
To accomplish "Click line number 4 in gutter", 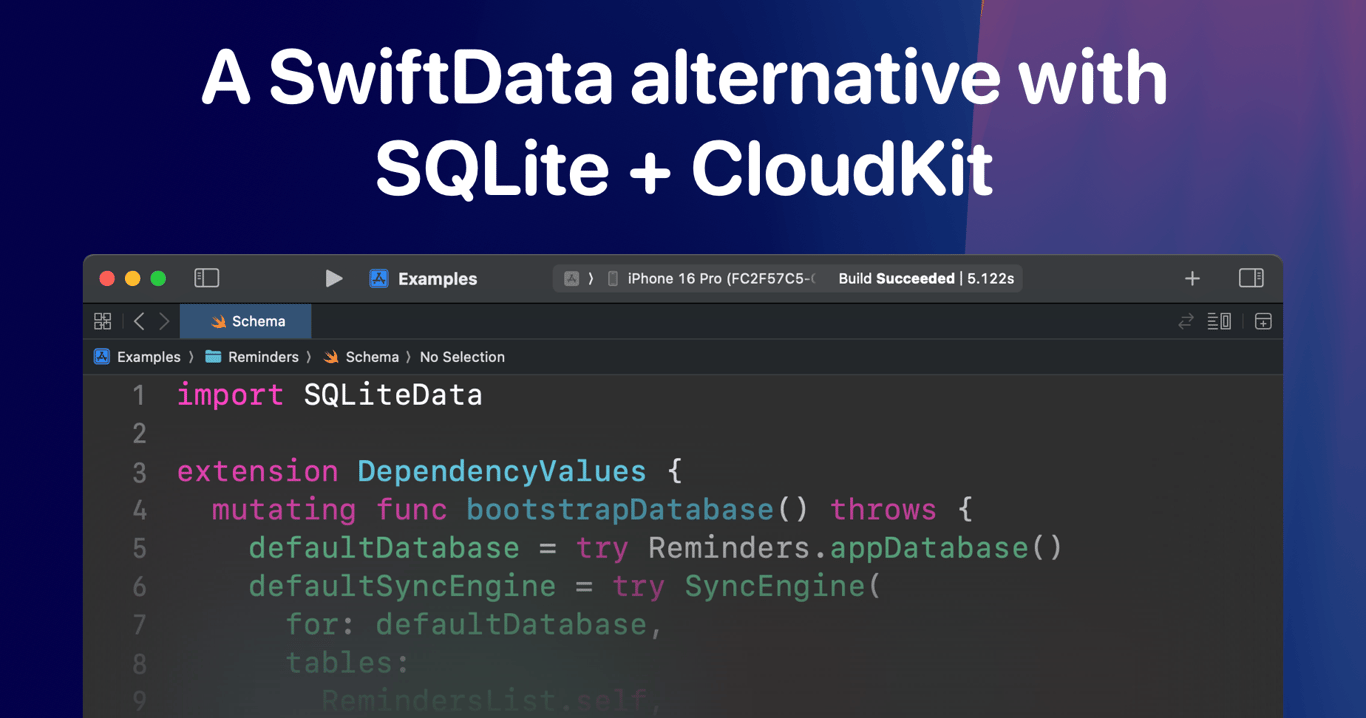I will [x=139, y=511].
